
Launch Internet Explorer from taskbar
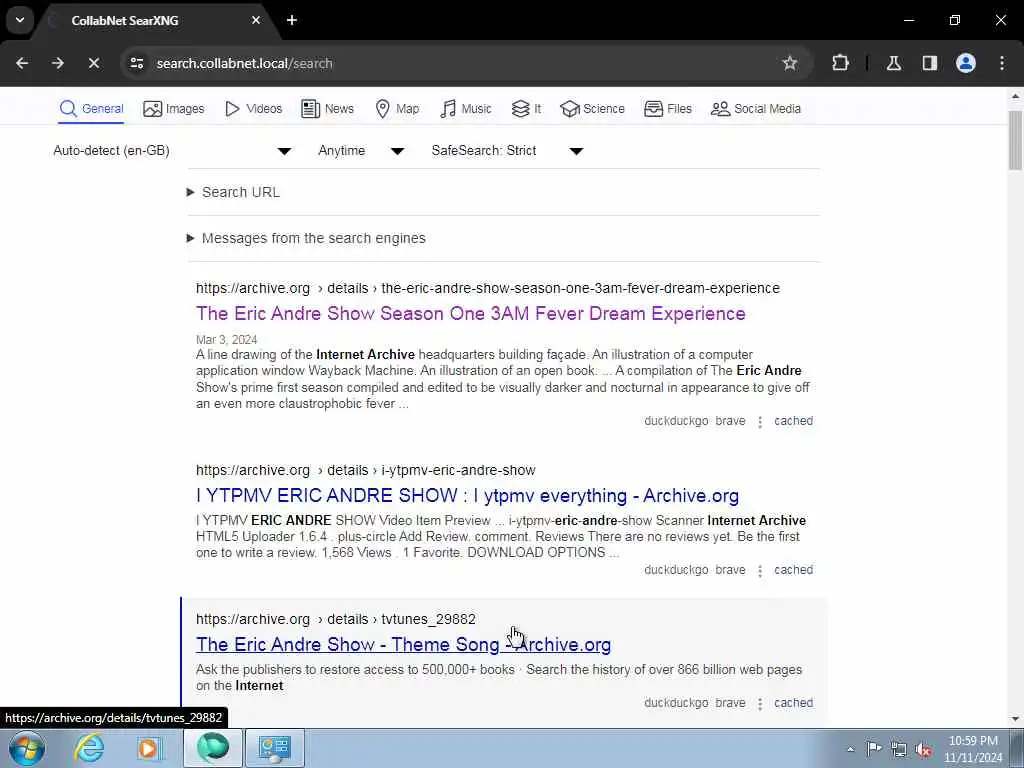click(89, 748)
